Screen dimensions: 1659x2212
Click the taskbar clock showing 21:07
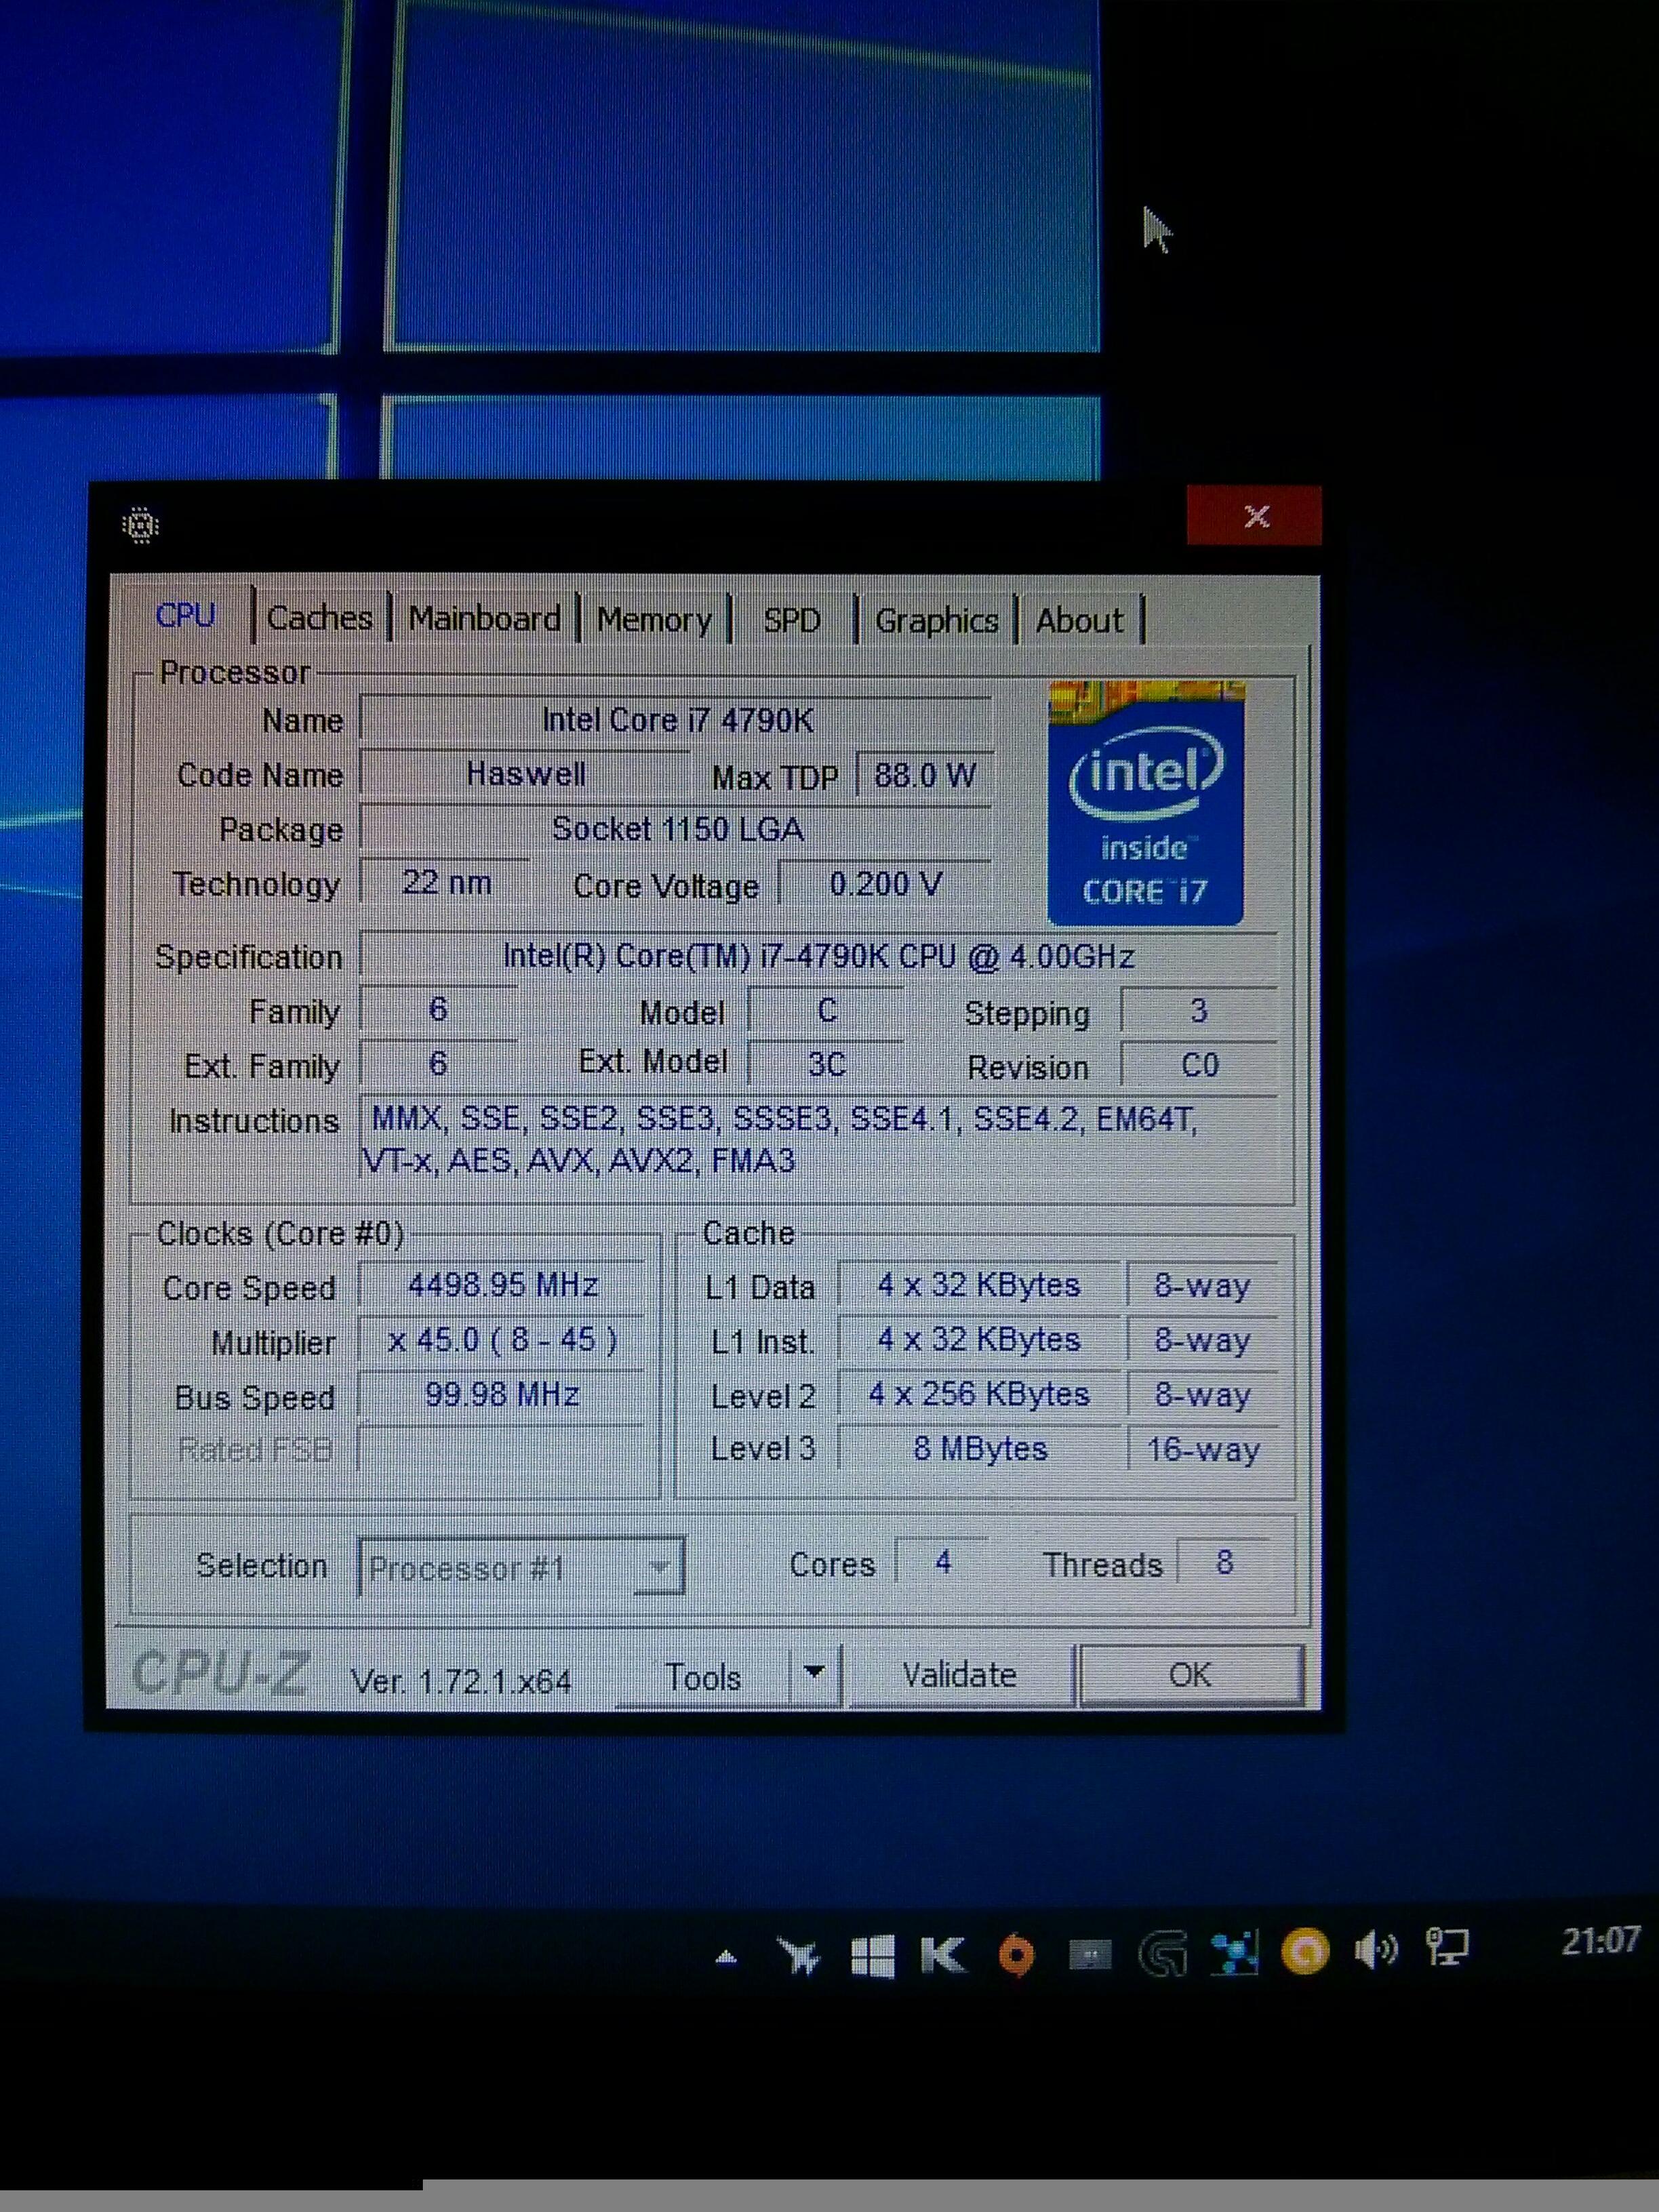[1599, 1941]
